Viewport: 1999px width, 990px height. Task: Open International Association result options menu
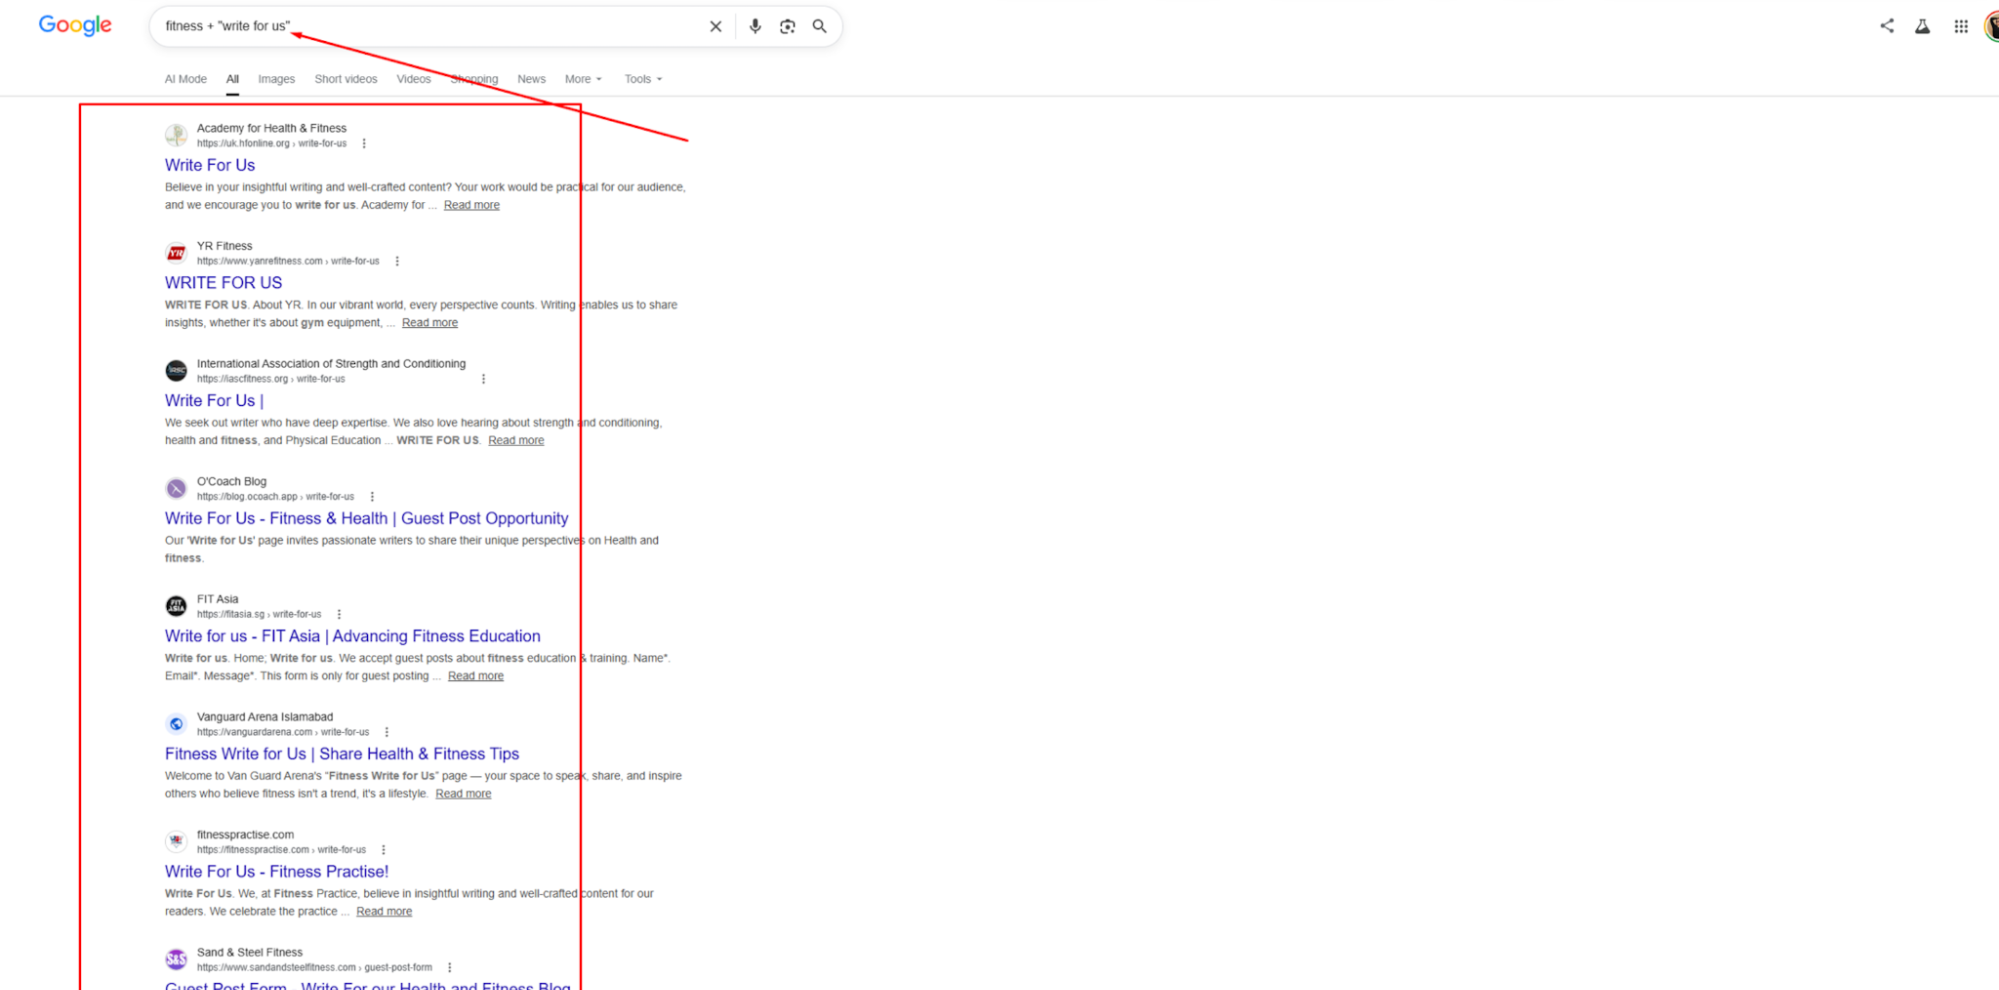click(x=483, y=379)
